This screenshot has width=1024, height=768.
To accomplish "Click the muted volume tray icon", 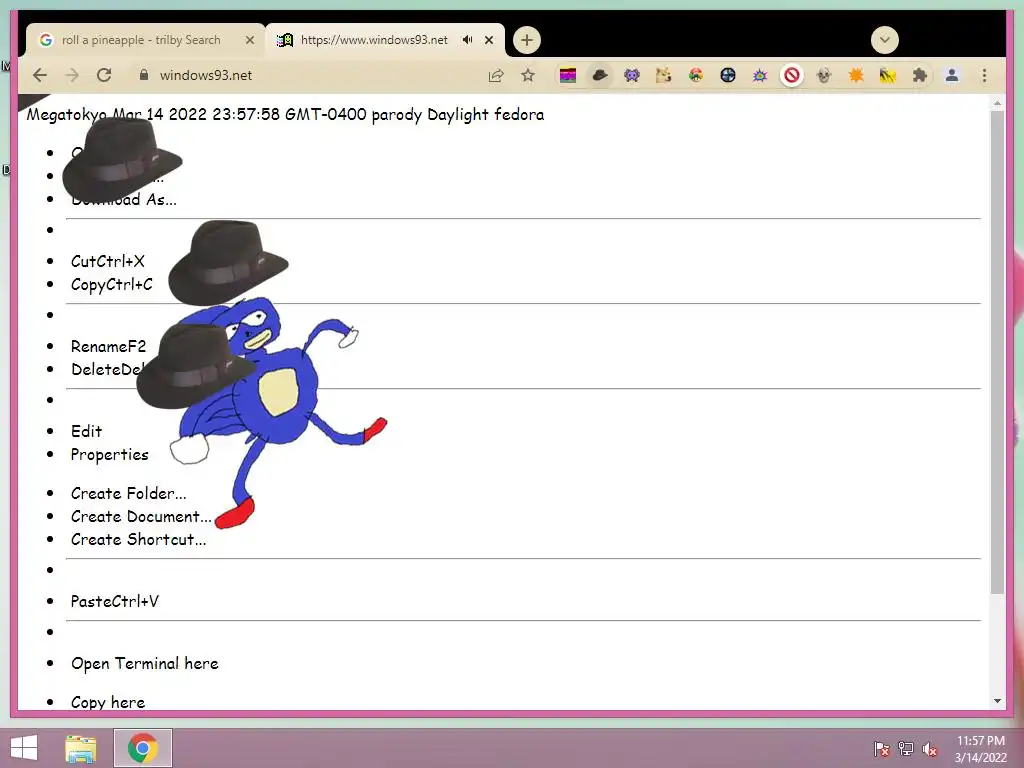I will pyautogui.click(x=930, y=749).
